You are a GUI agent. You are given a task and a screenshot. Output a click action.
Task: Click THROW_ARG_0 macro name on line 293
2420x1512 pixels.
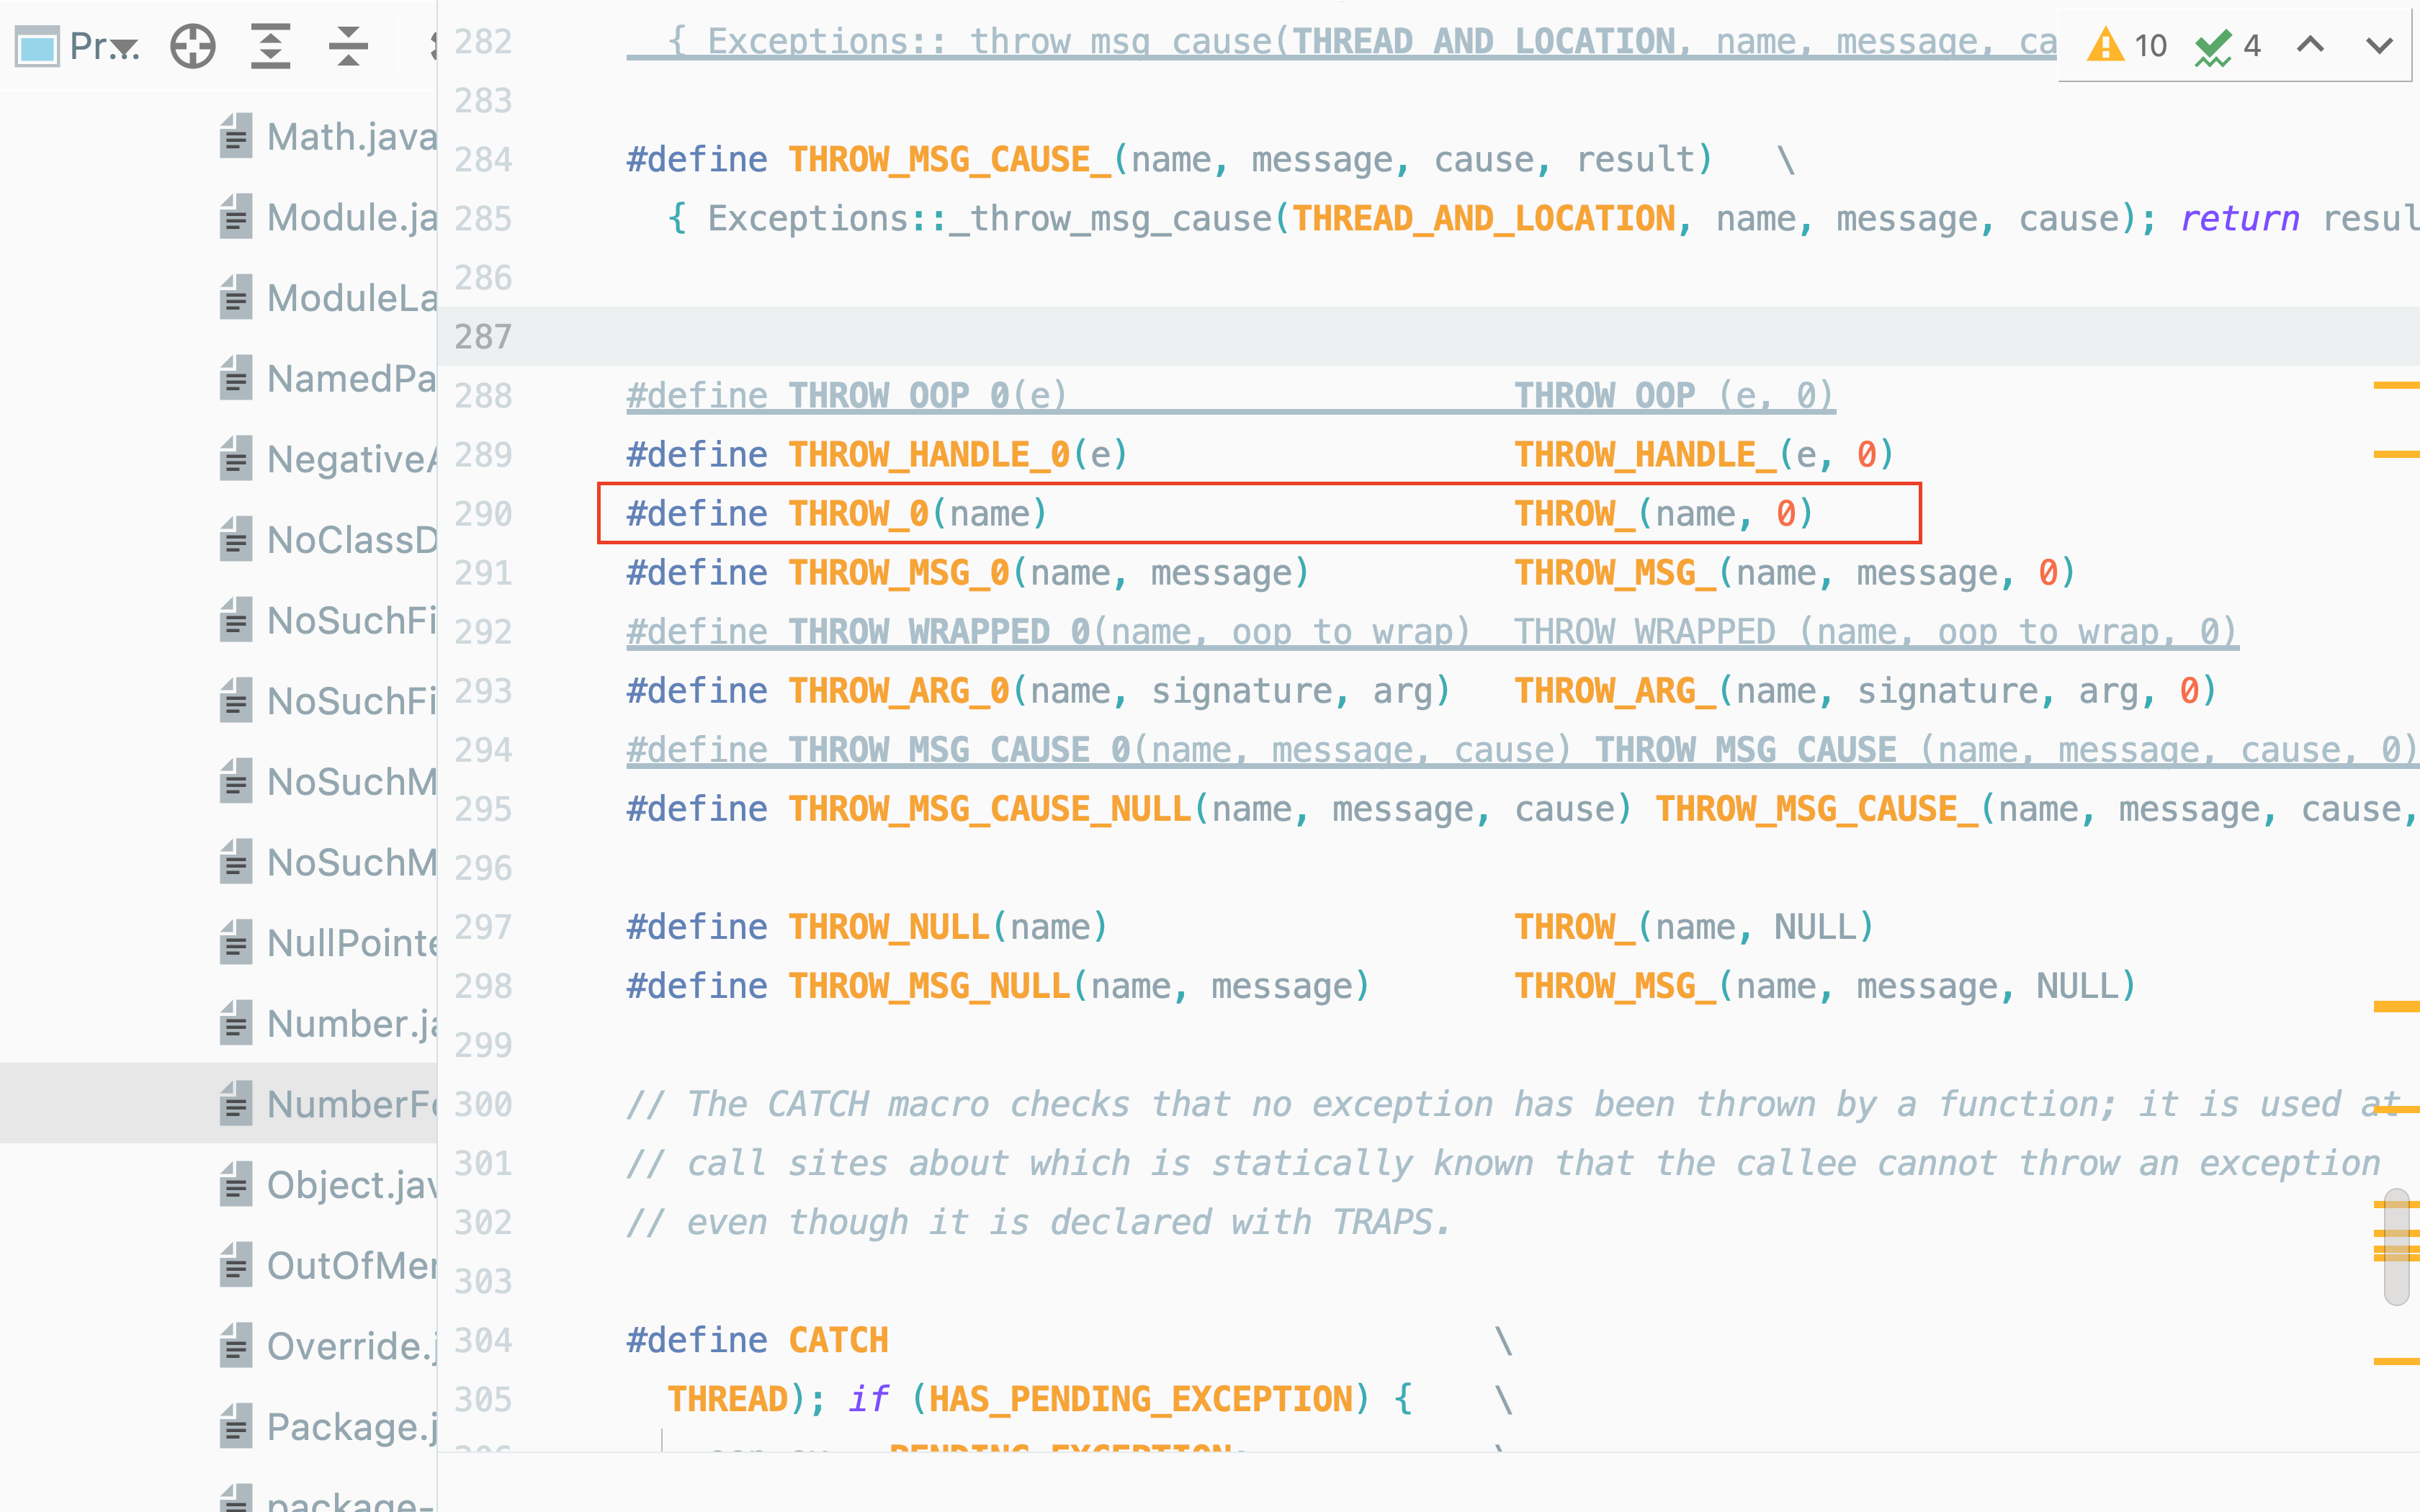(899, 691)
